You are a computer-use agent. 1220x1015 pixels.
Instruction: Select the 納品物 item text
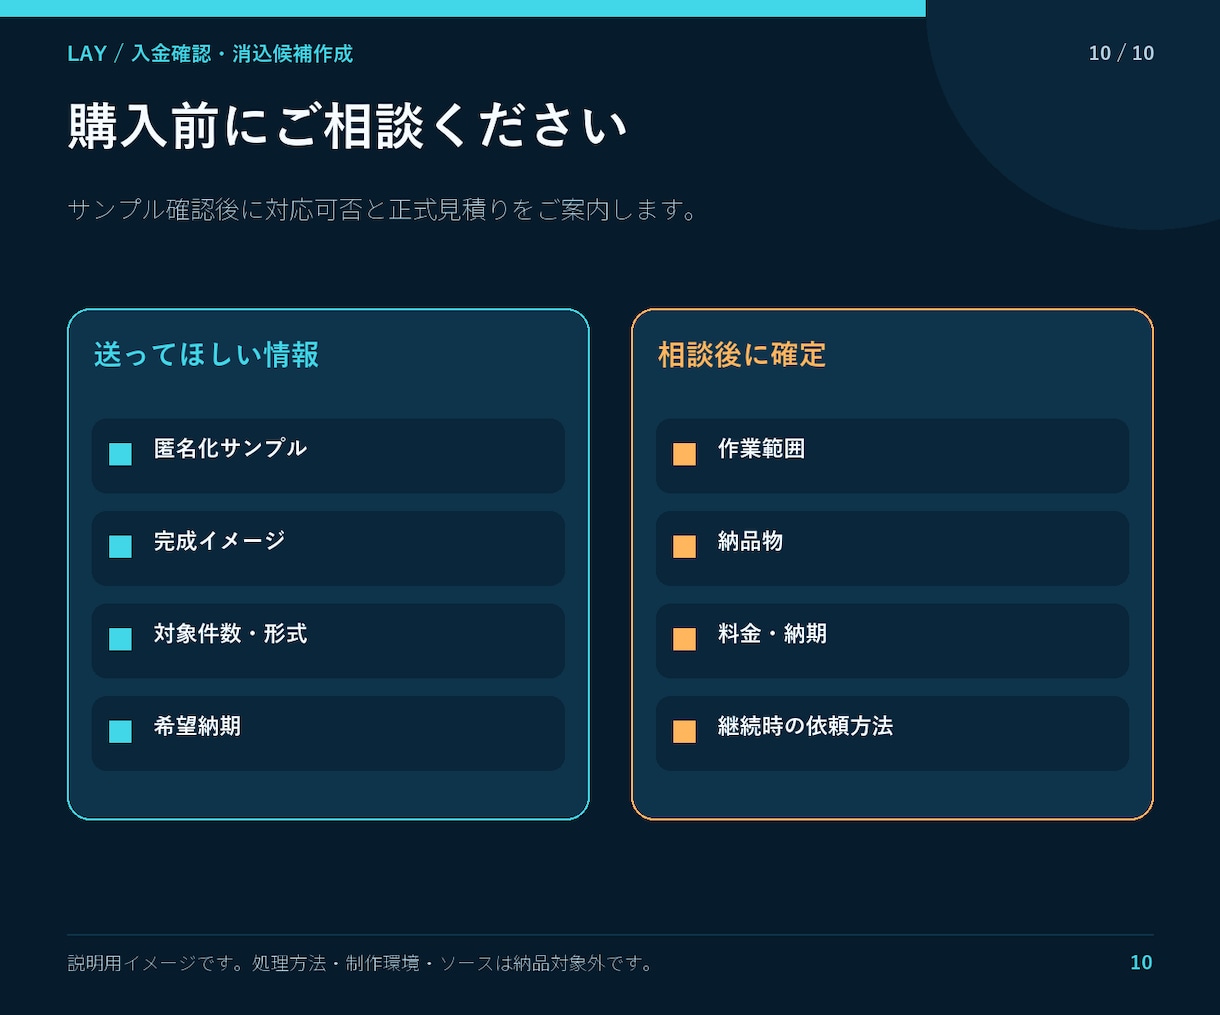point(750,541)
